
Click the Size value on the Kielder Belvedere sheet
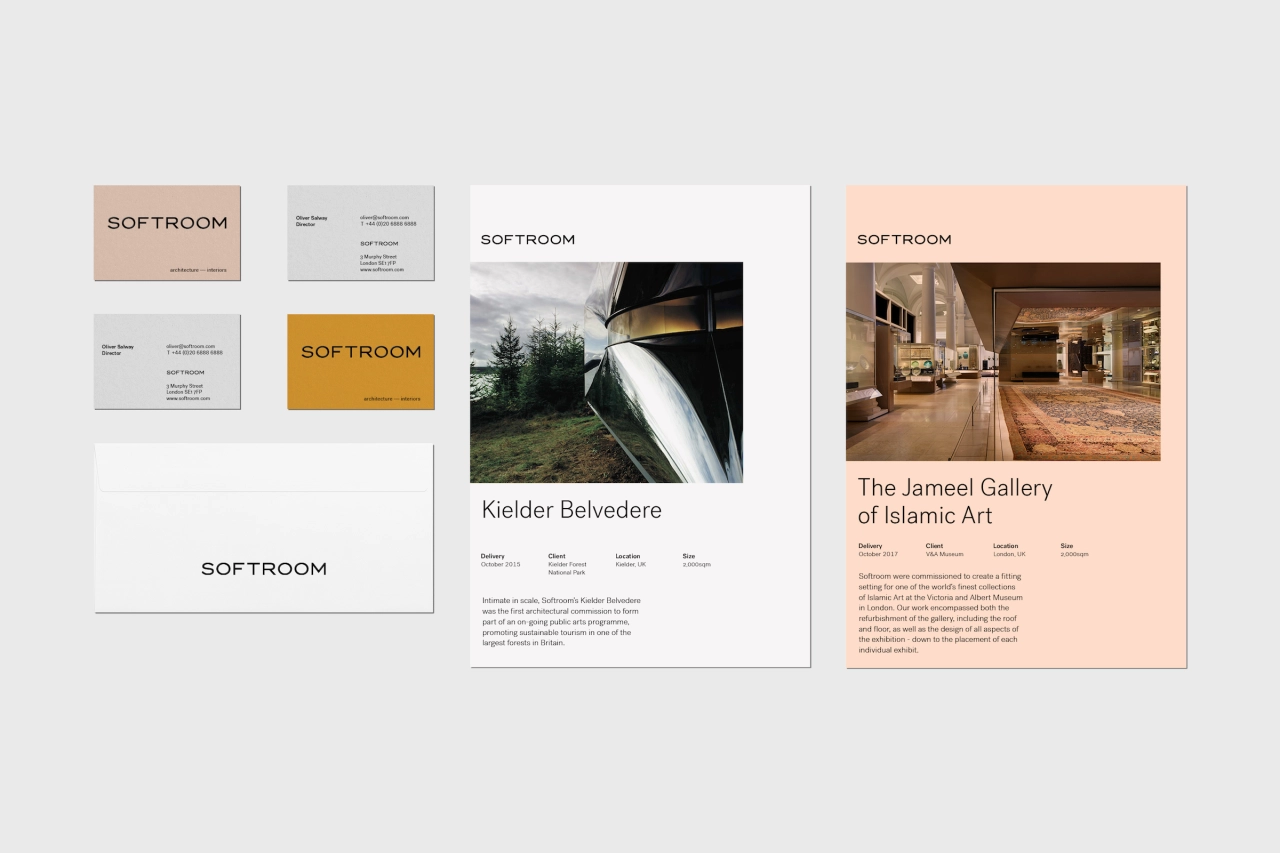[x=696, y=565]
